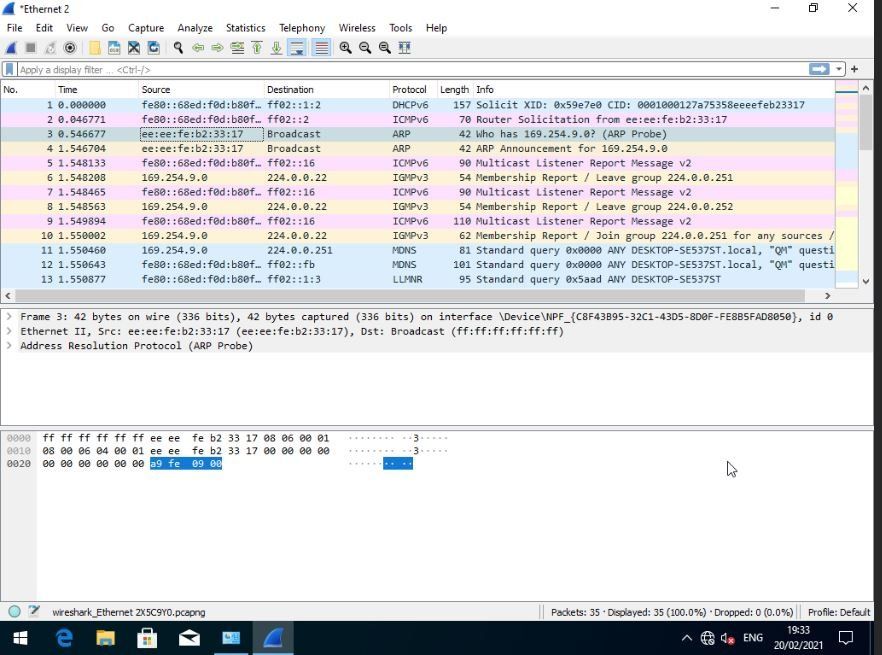
Task: Show hidden system tray icons
Action: pos(686,638)
